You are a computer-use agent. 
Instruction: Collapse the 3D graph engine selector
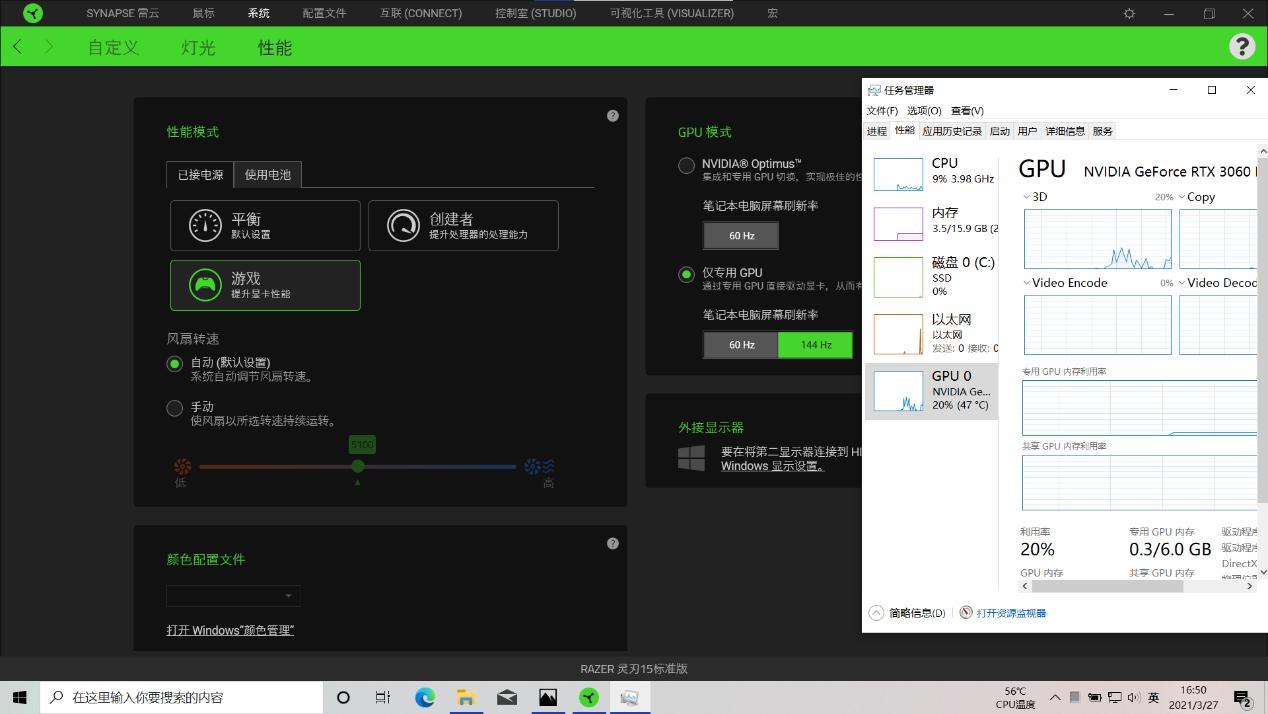pyautogui.click(x=1027, y=197)
